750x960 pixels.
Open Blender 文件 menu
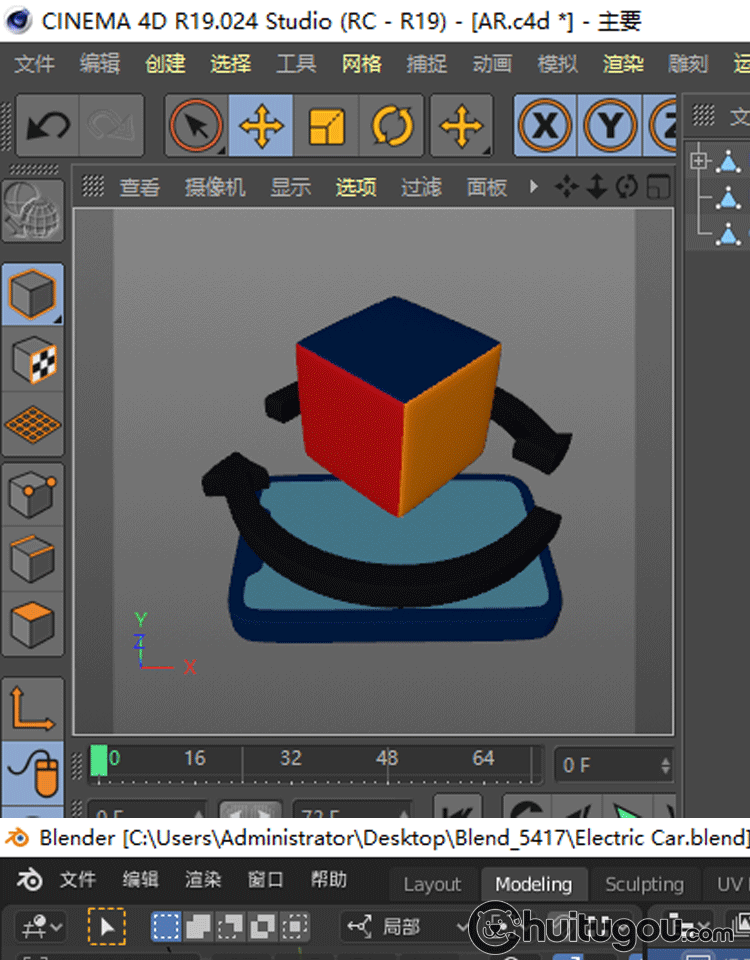tap(78, 880)
